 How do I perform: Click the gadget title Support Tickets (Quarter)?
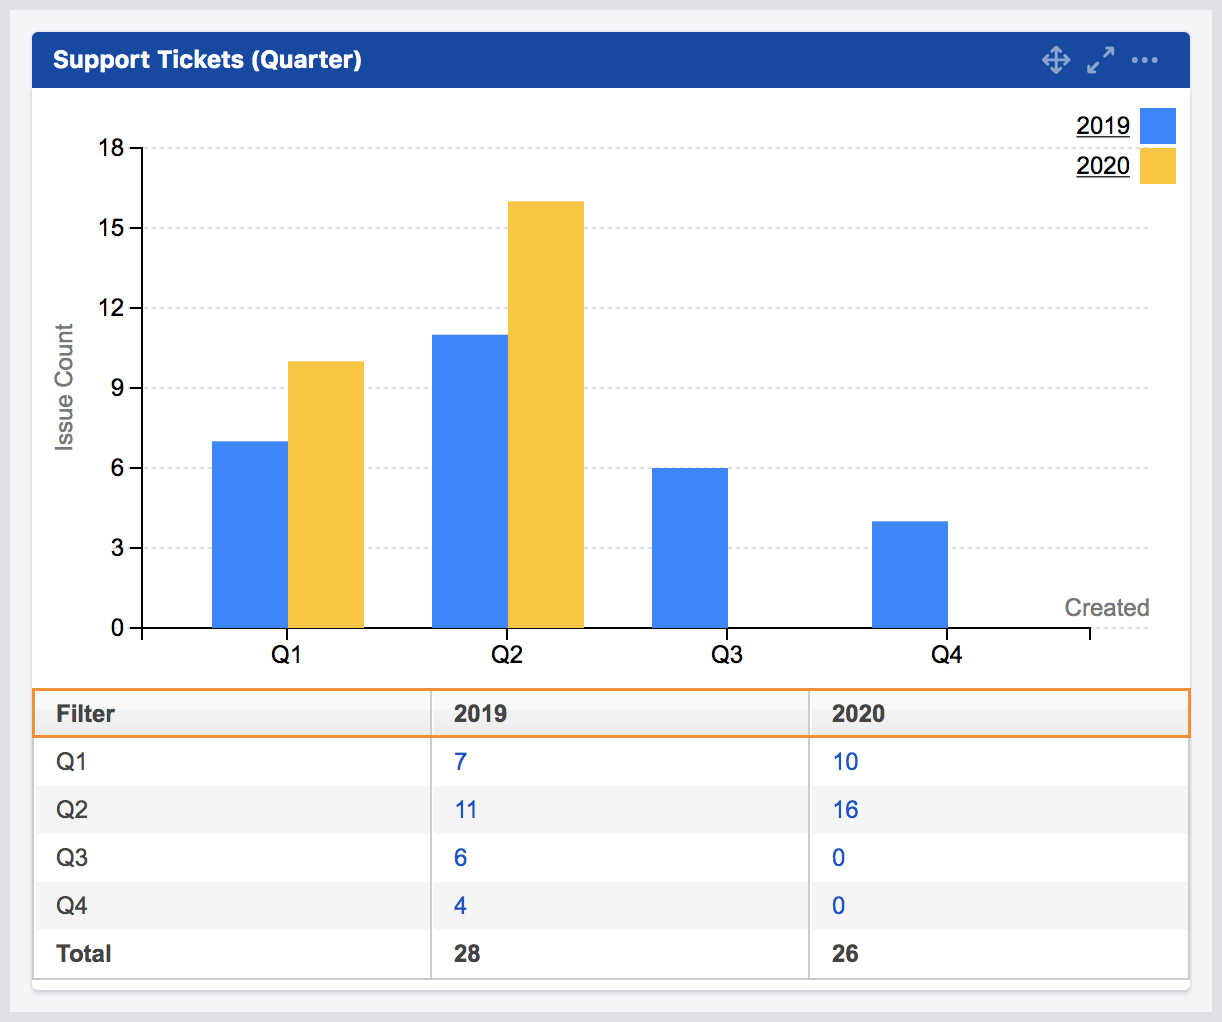pyautogui.click(x=200, y=59)
